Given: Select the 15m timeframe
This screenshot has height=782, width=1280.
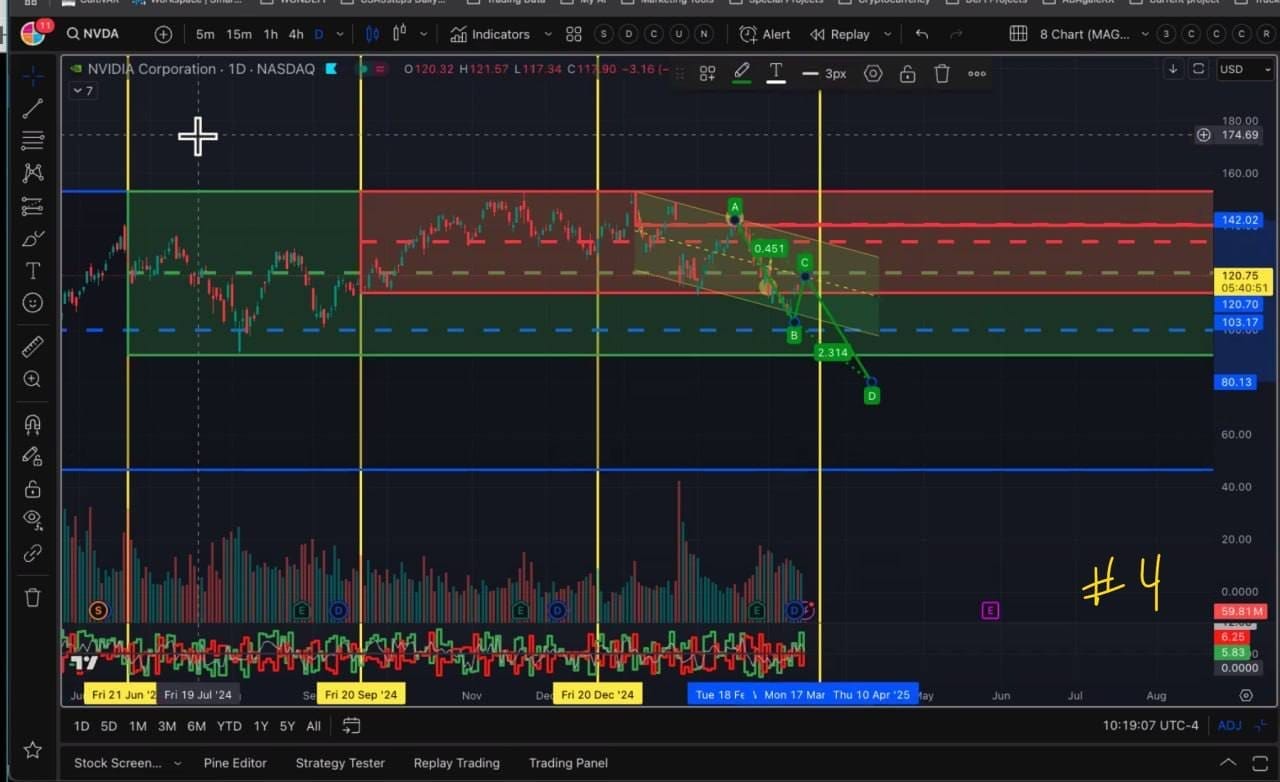Looking at the screenshot, I should (x=239, y=34).
